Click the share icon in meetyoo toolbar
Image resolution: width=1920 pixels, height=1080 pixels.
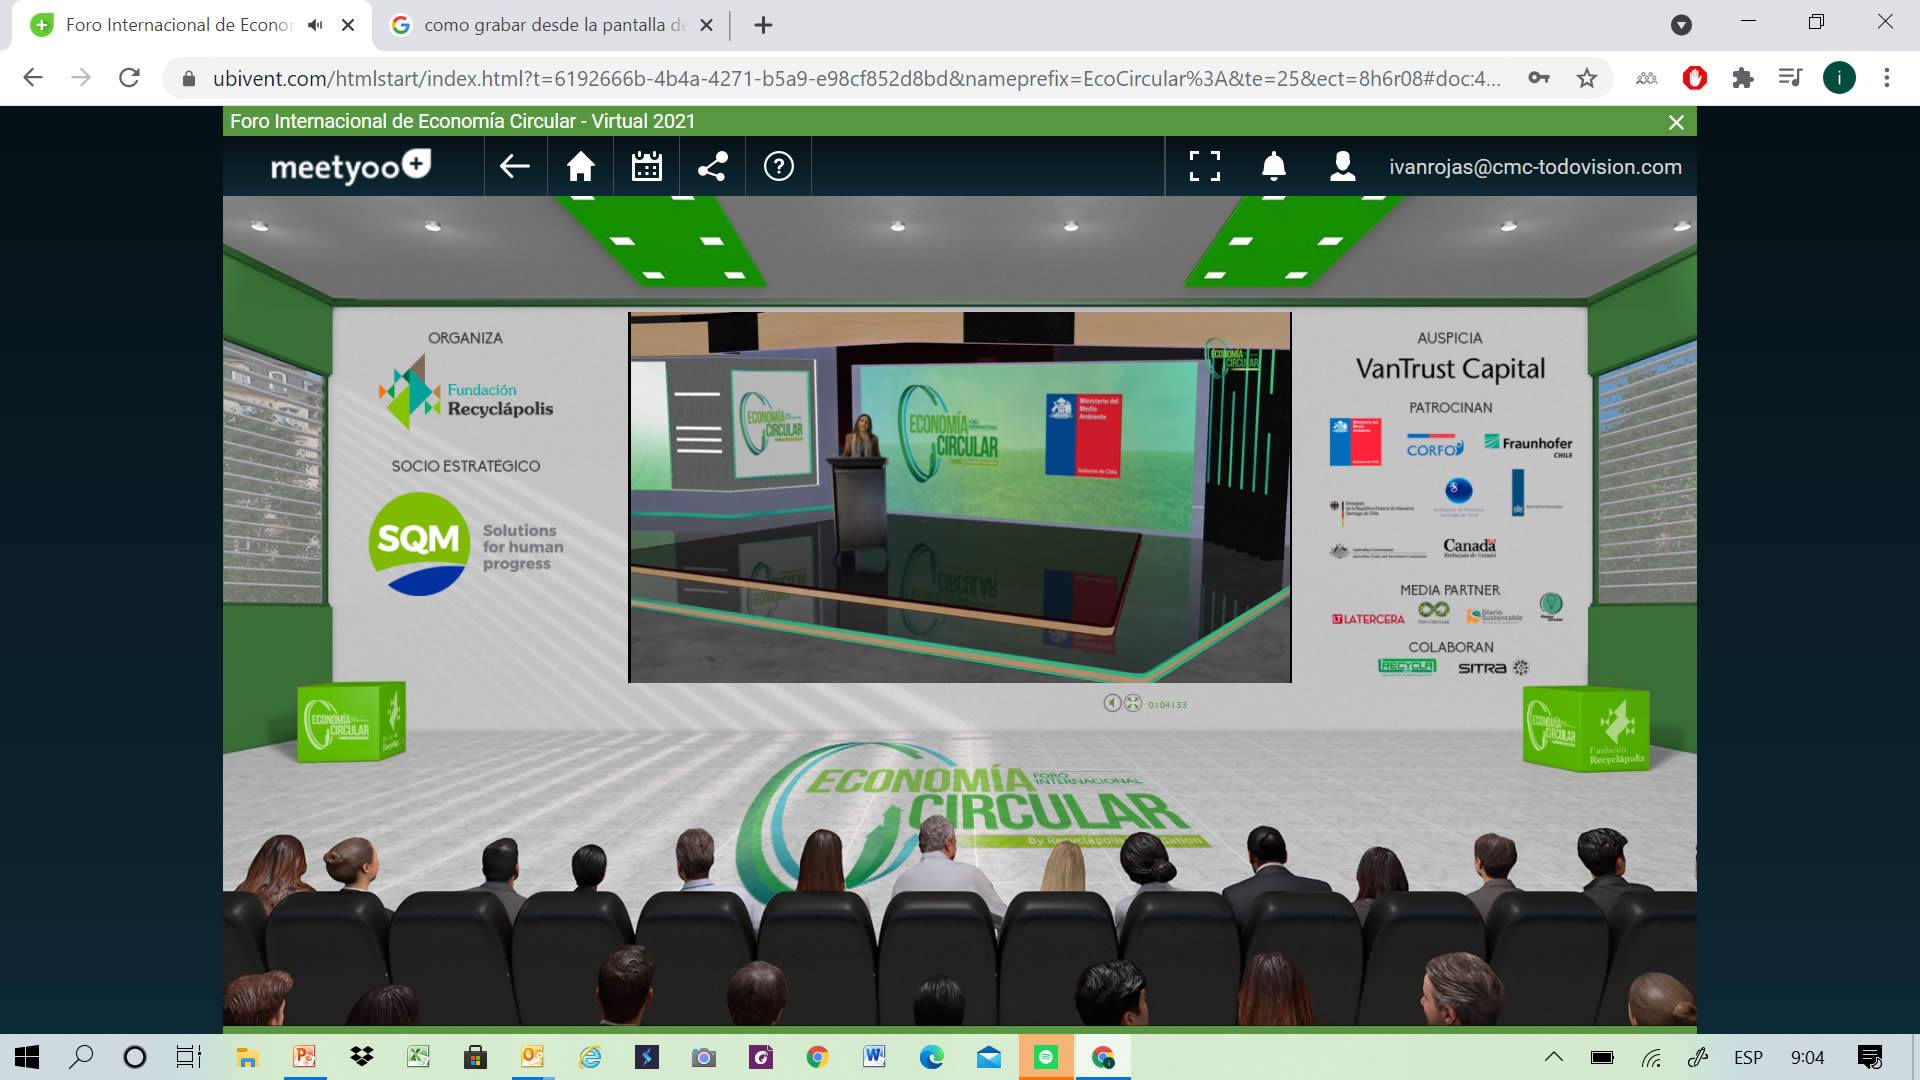(712, 167)
